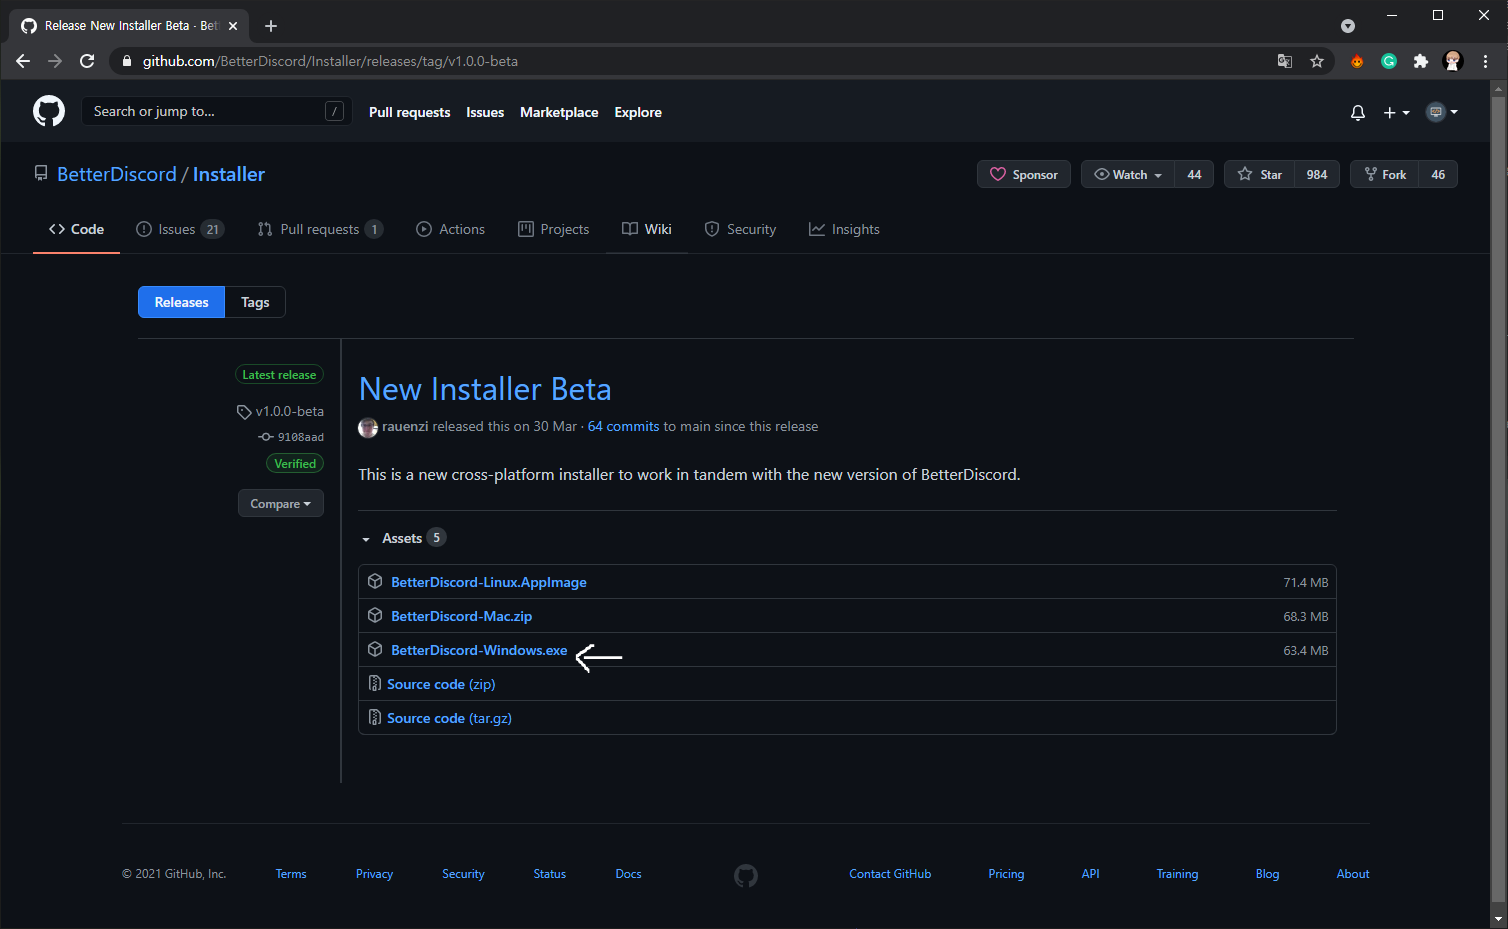1508x929 pixels.
Task: Open a new browser tab
Action: click(271, 26)
